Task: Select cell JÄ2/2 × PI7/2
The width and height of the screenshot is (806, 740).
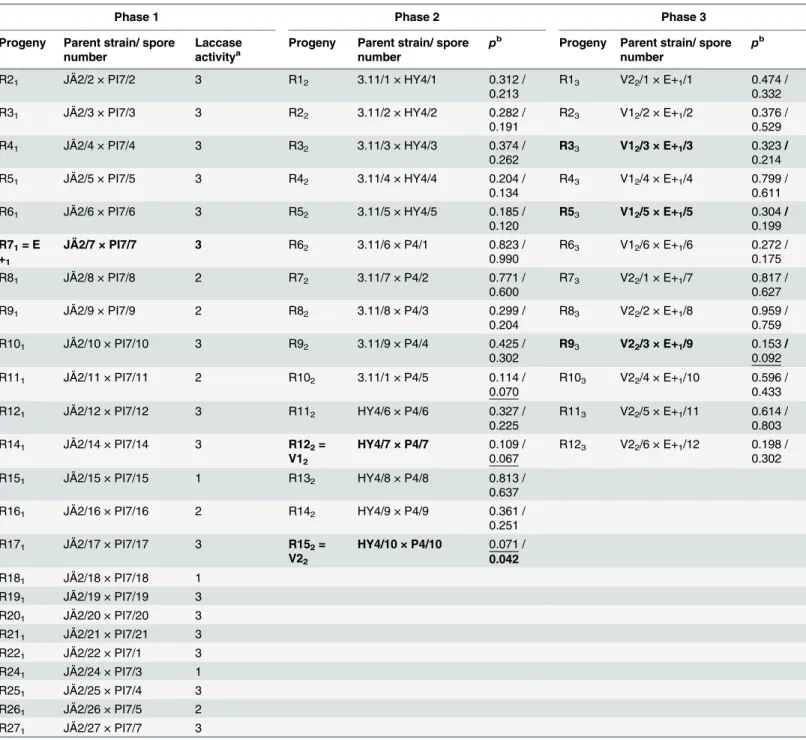Action: 99,80
